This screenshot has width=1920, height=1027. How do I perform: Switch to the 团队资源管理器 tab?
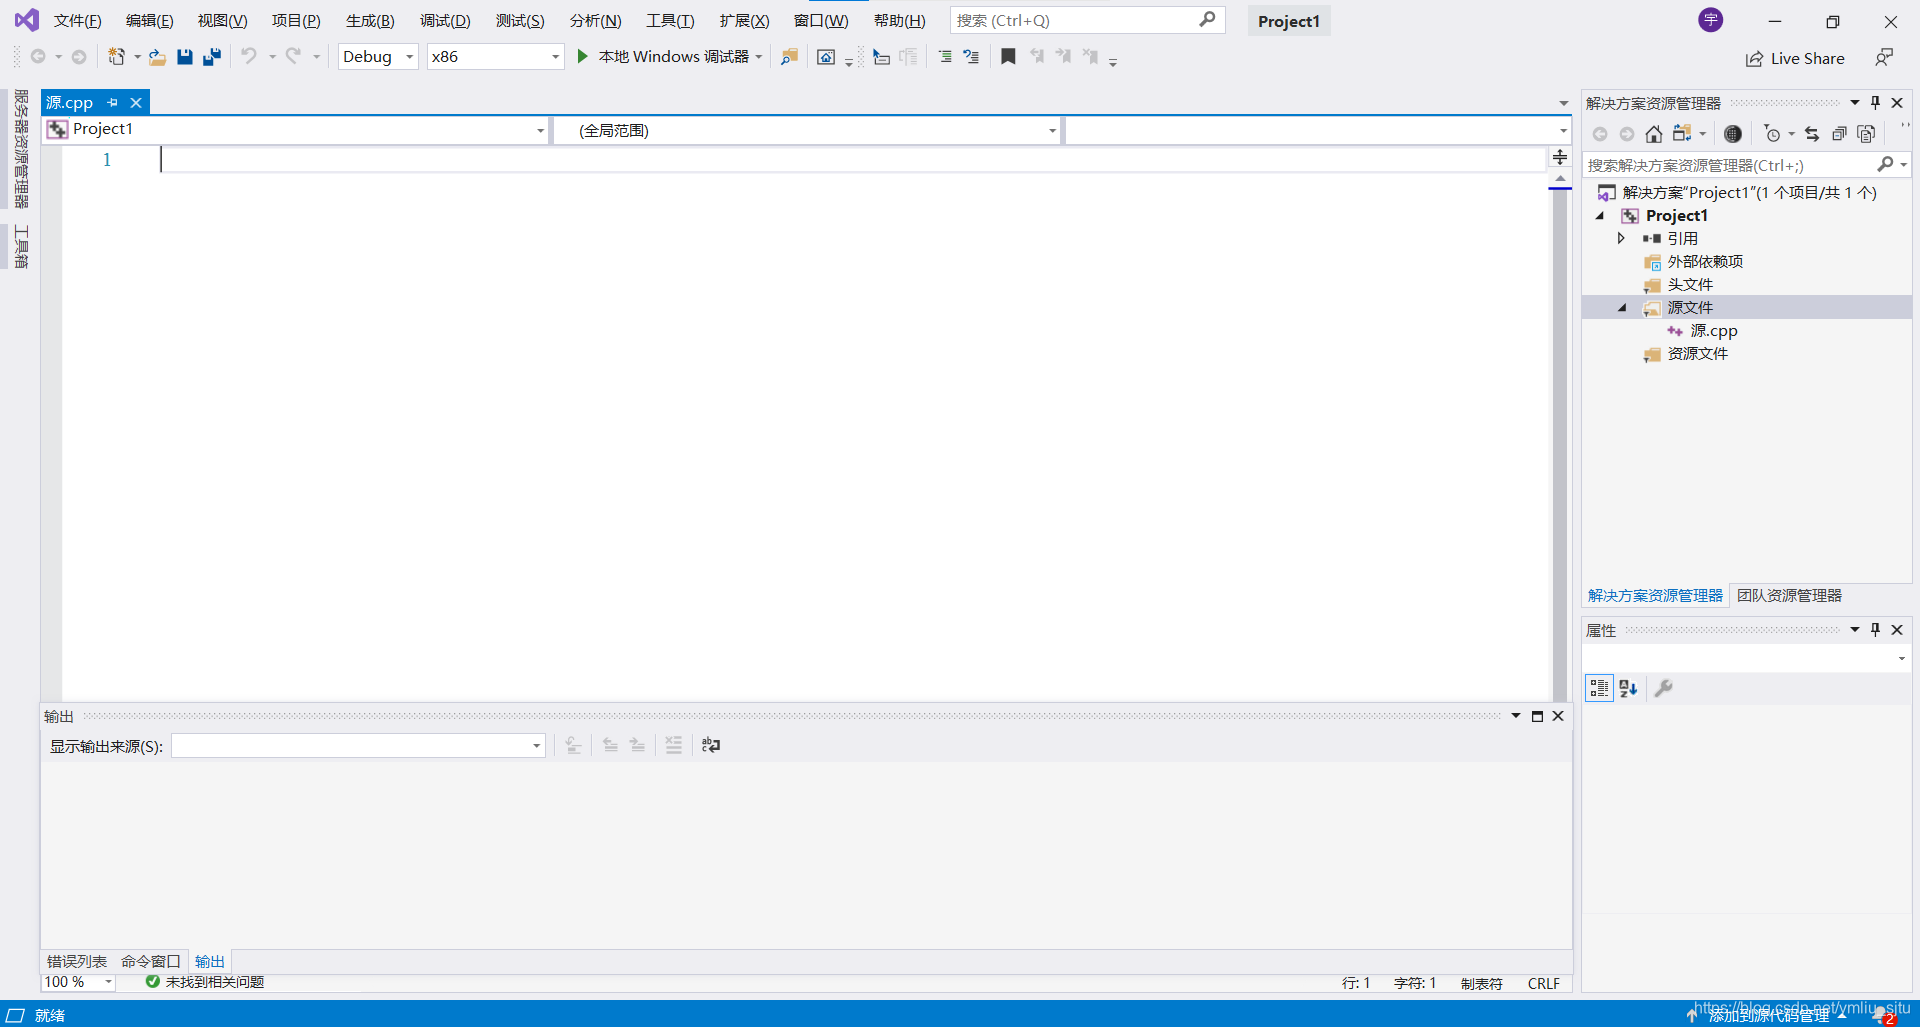1789,595
